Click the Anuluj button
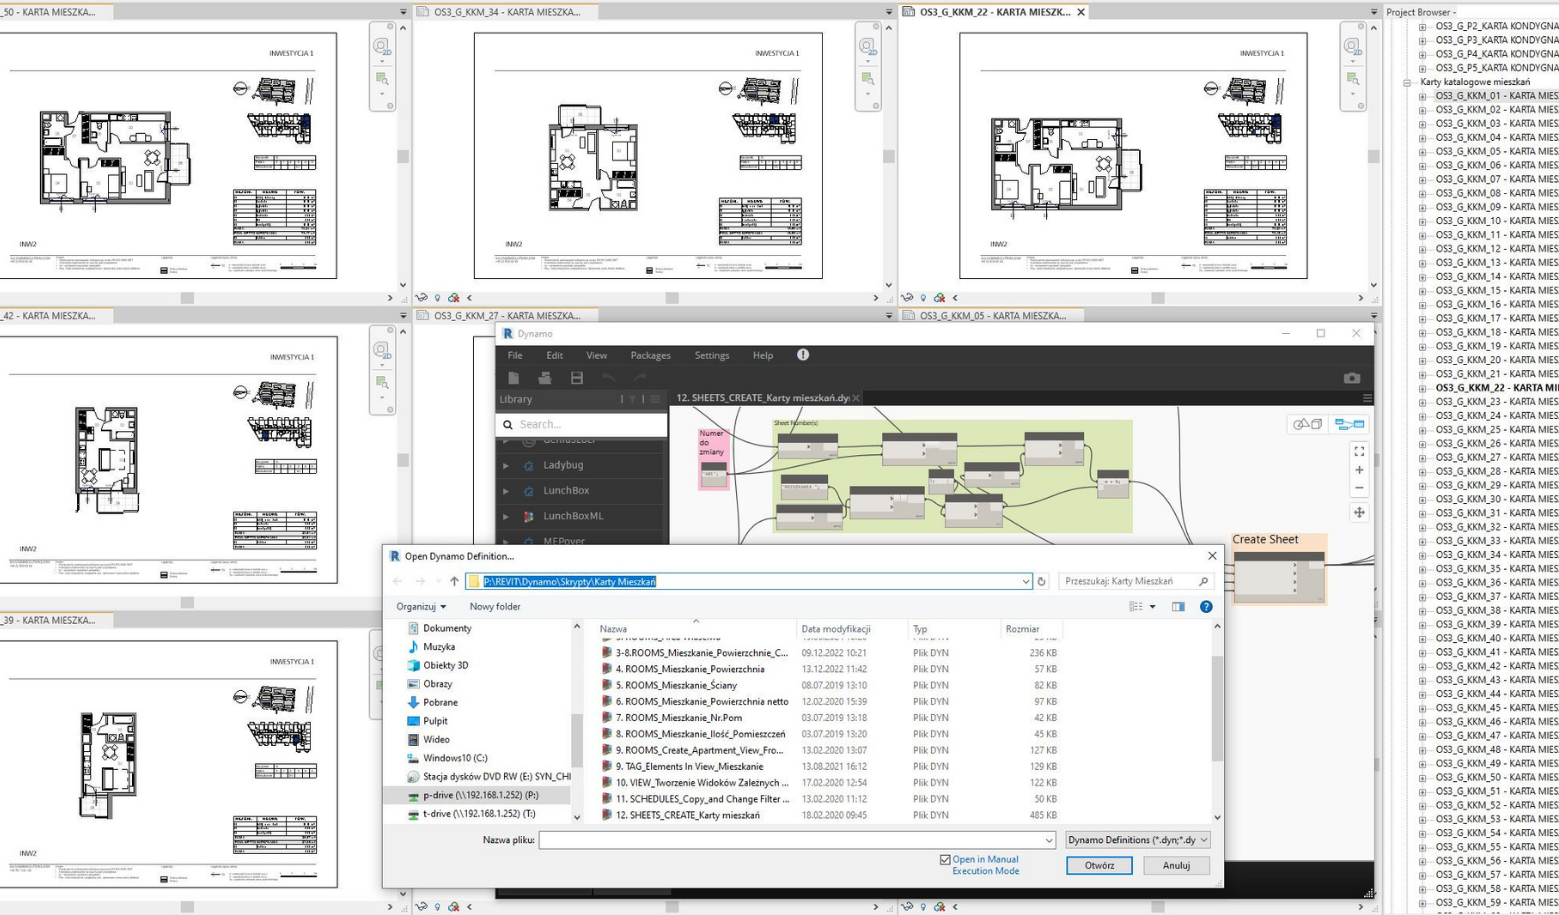The height and width of the screenshot is (915, 1559). (1176, 865)
